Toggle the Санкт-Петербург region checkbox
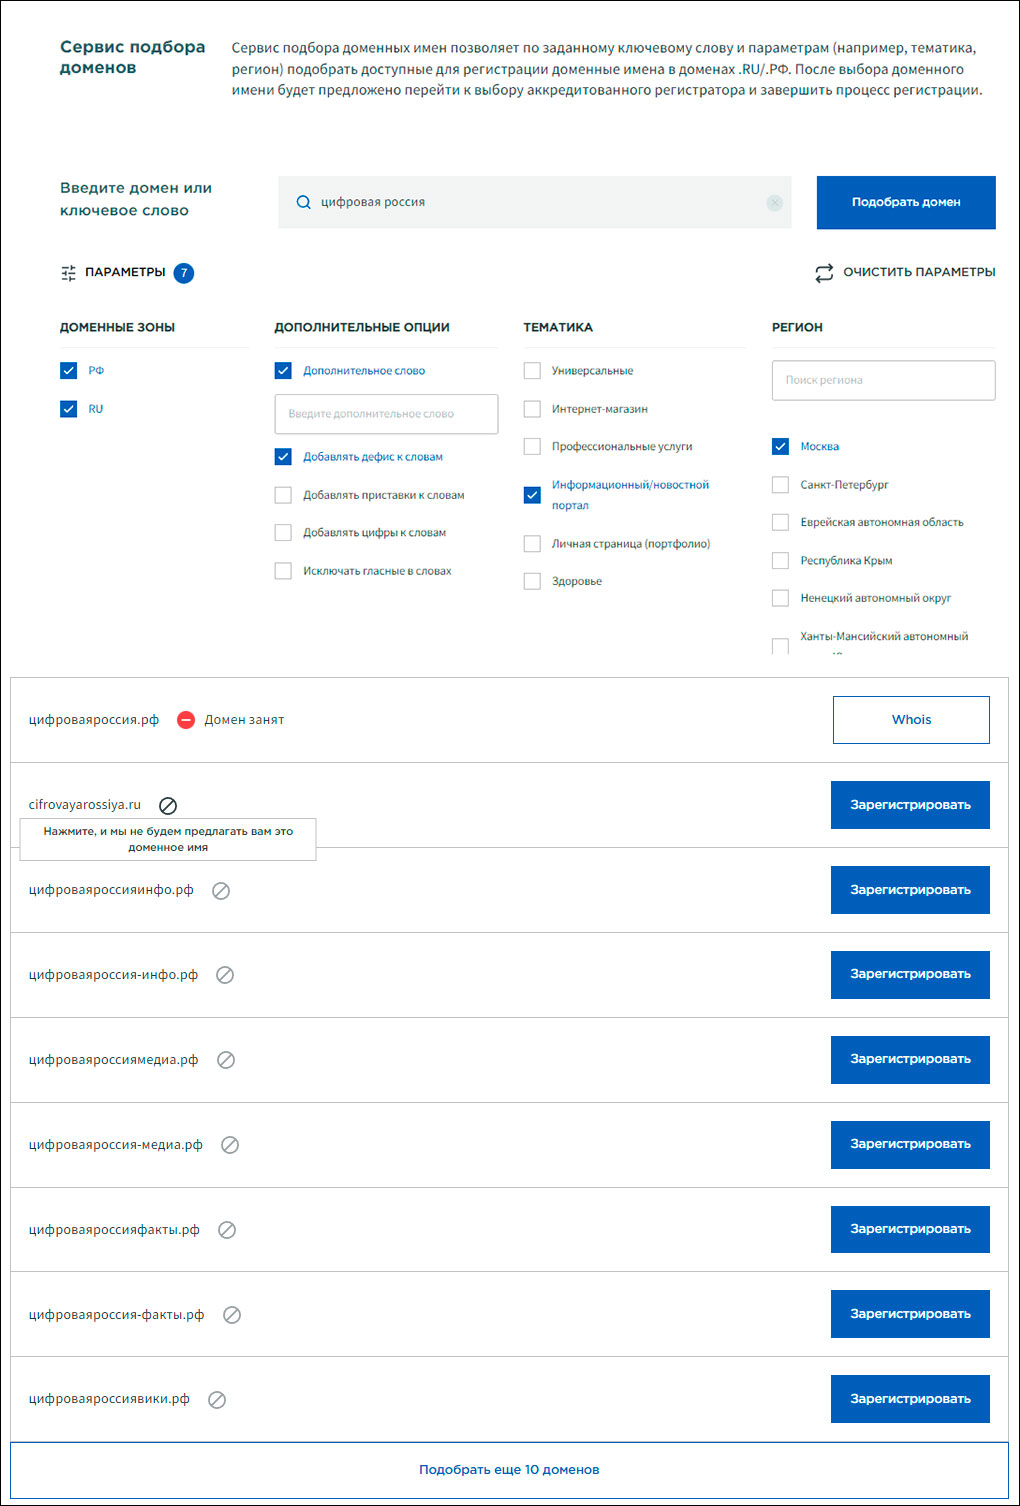This screenshot has width=1020, height=1506. coord(781,485)
